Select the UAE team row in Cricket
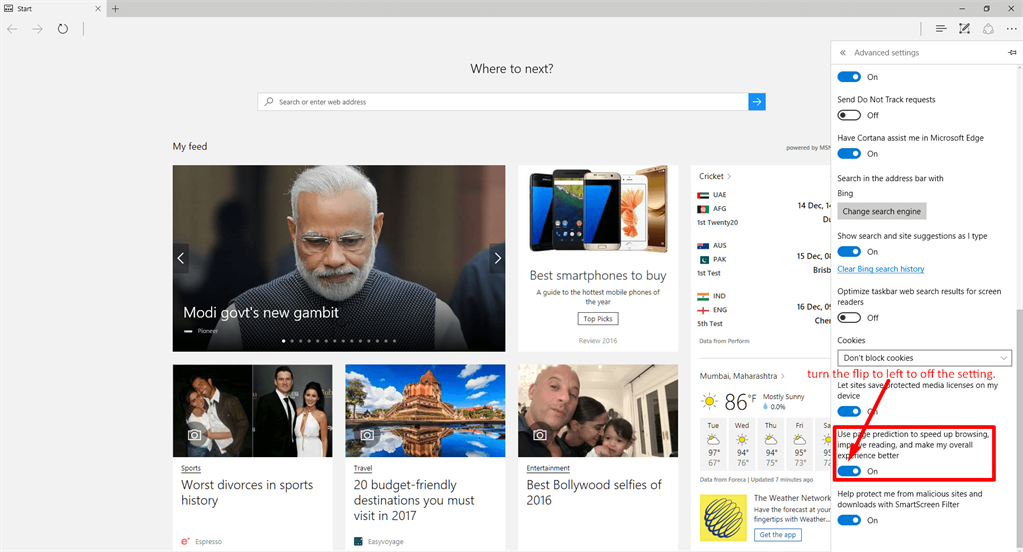Screen dimensions: 1023x552 tap(712, 195)
